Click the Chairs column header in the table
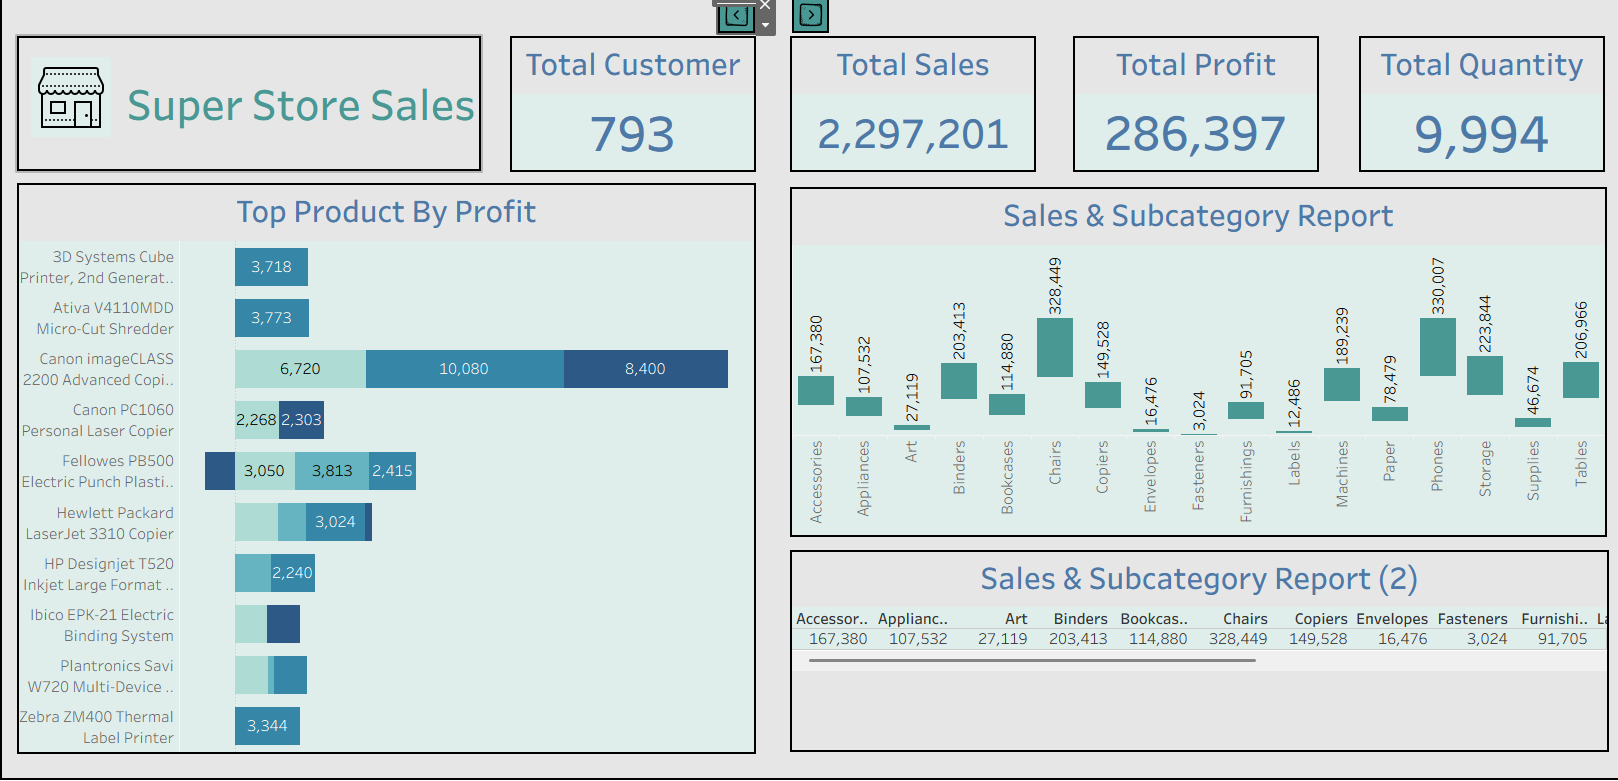The width and height of the screenshot is (1618, 781). point(1245,619)
